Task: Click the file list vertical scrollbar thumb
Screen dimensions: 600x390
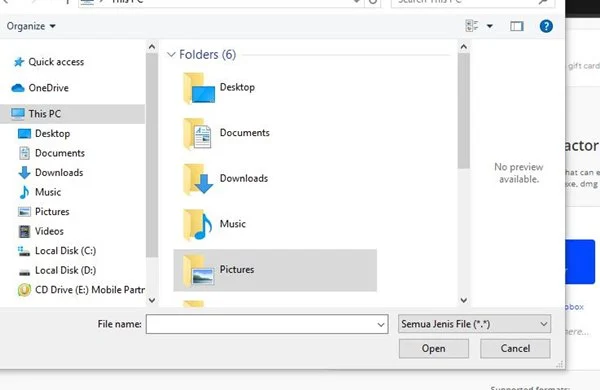Action: click(464, 111)
